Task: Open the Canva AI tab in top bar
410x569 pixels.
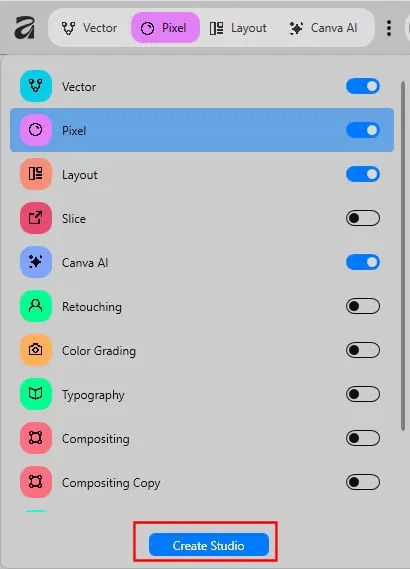Action: 324,28
